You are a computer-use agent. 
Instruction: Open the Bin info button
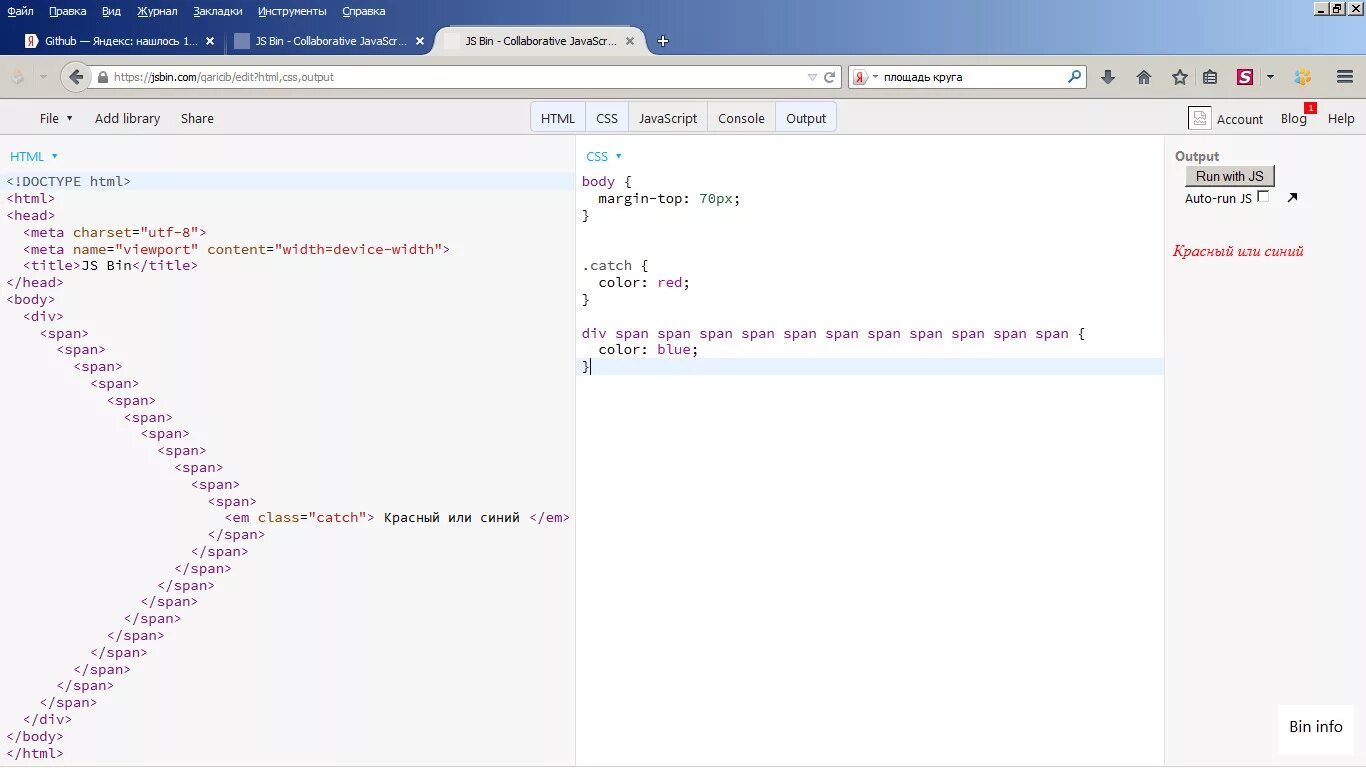pyautogui.click(x=1316, y=727)
